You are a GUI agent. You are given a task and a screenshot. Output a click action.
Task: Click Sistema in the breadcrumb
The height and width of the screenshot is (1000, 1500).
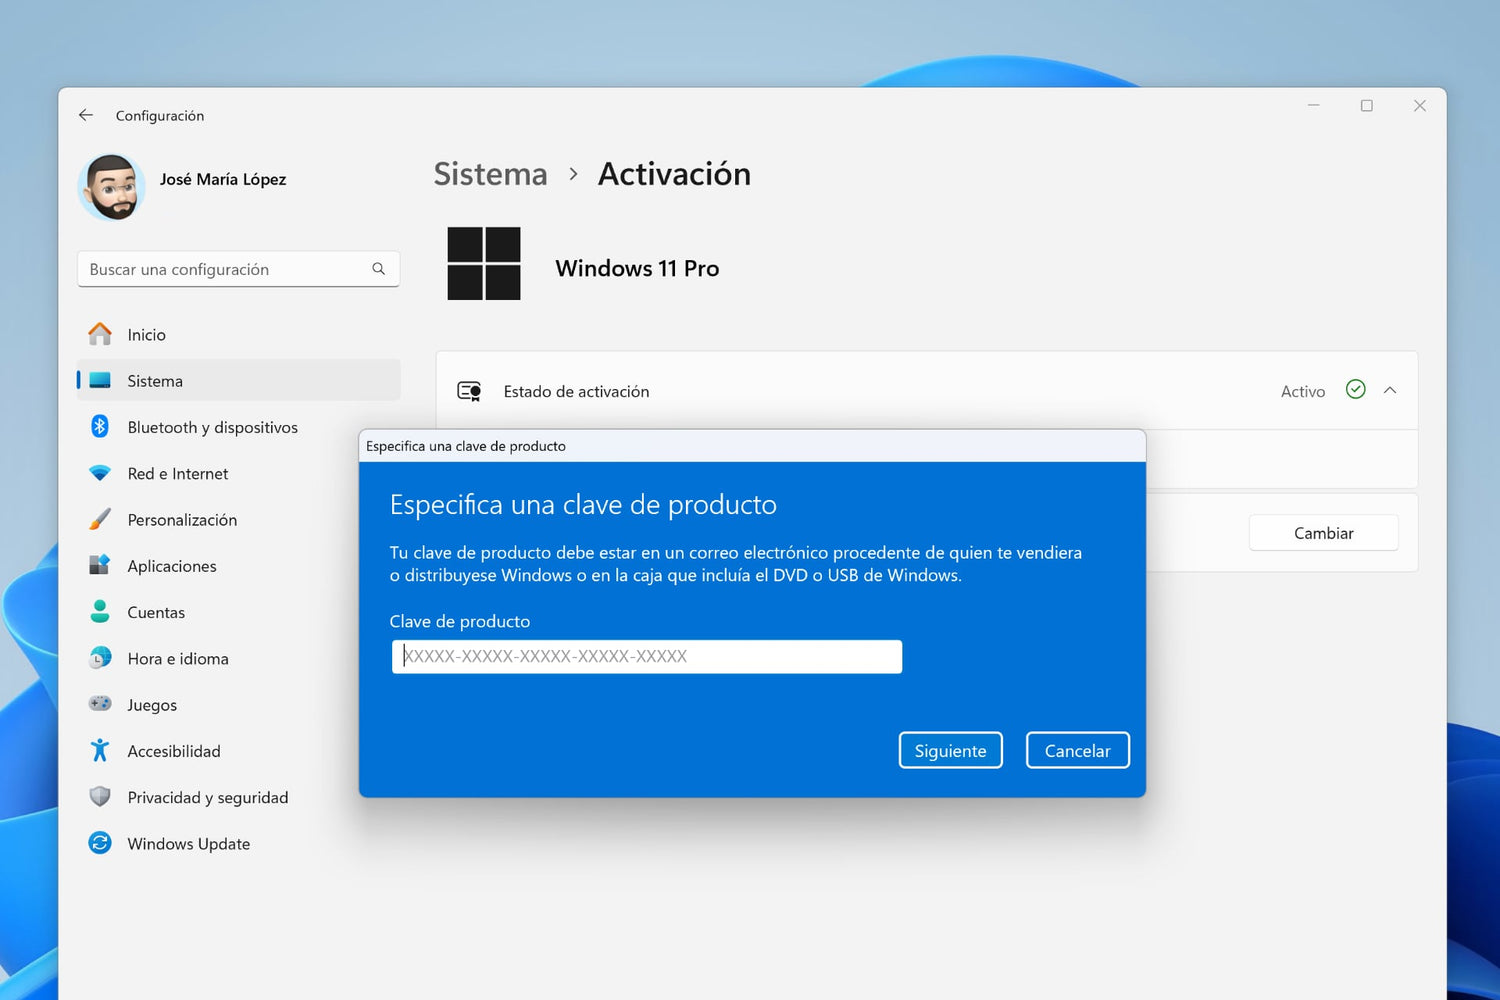point(490,174)
